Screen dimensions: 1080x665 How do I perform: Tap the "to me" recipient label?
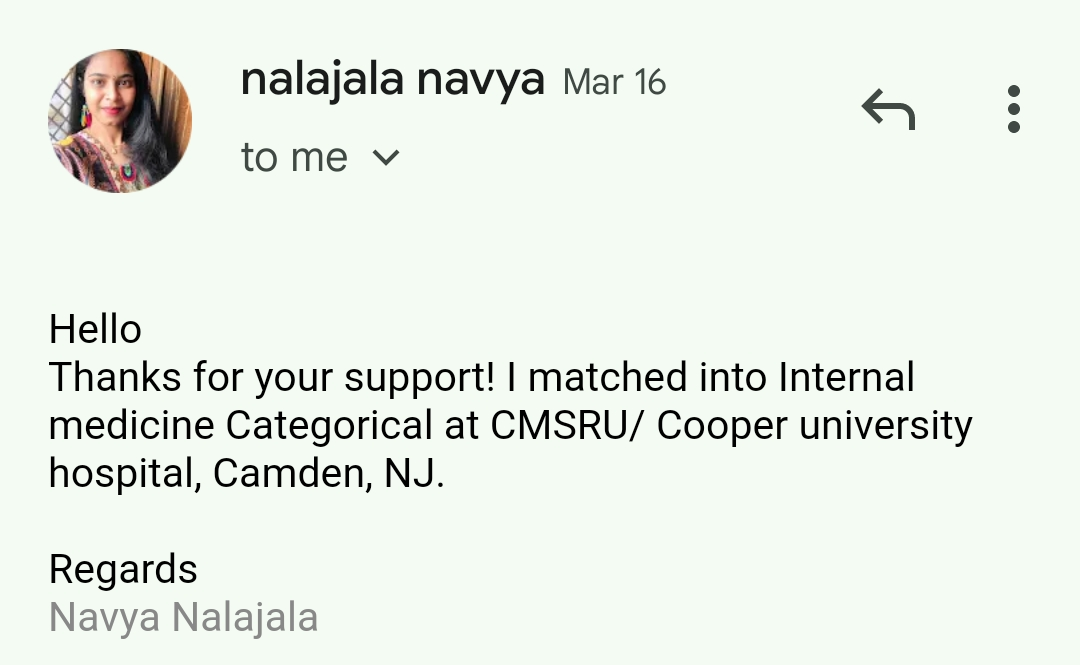pos(294,158)
